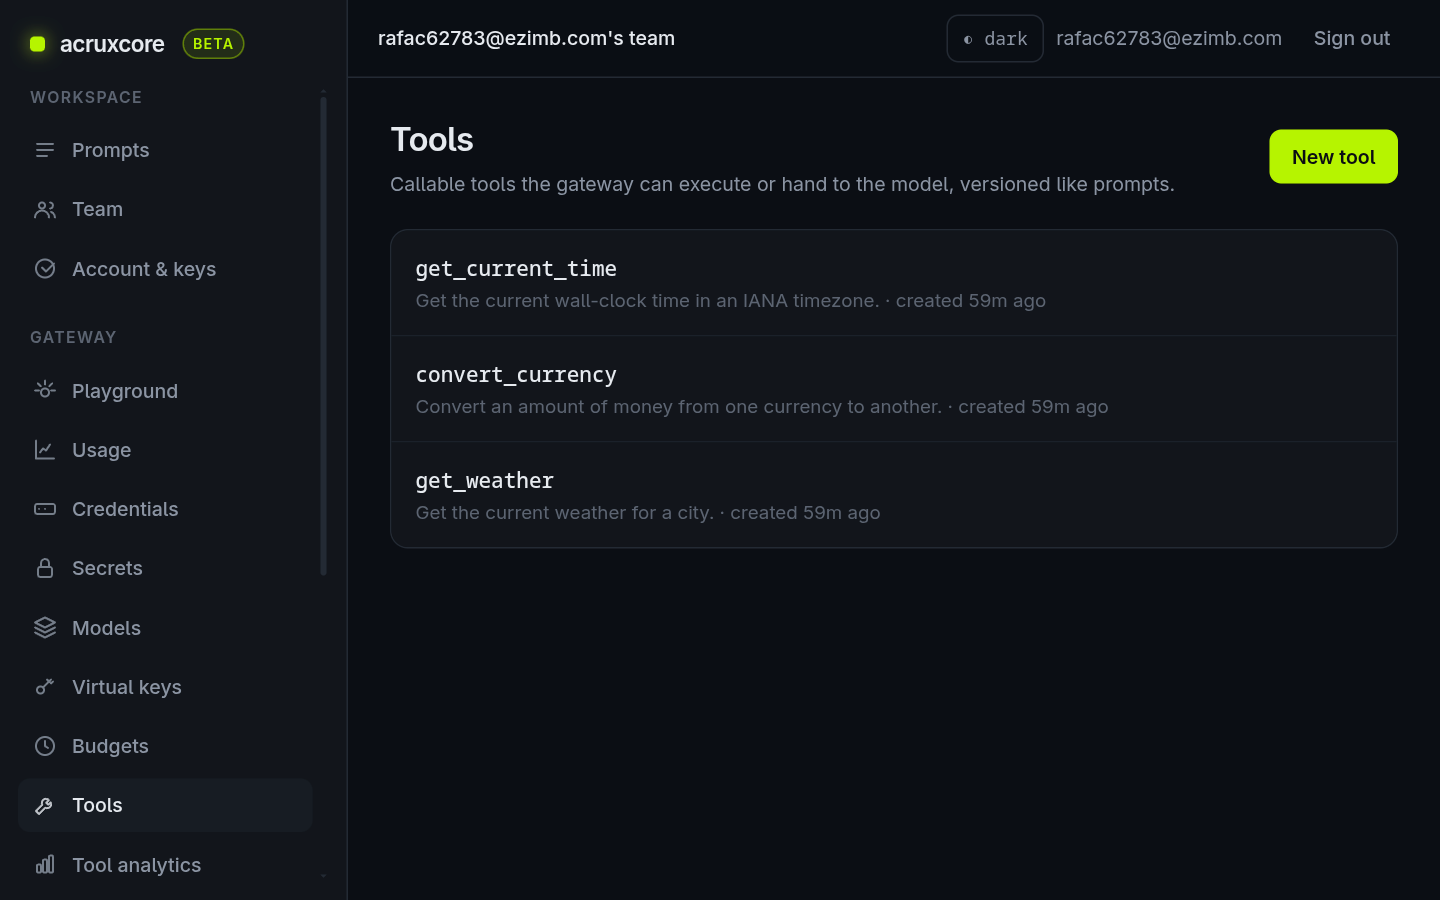Click the green acruxcore logo dot
1440x900 pixels.
tap(38, 44)
